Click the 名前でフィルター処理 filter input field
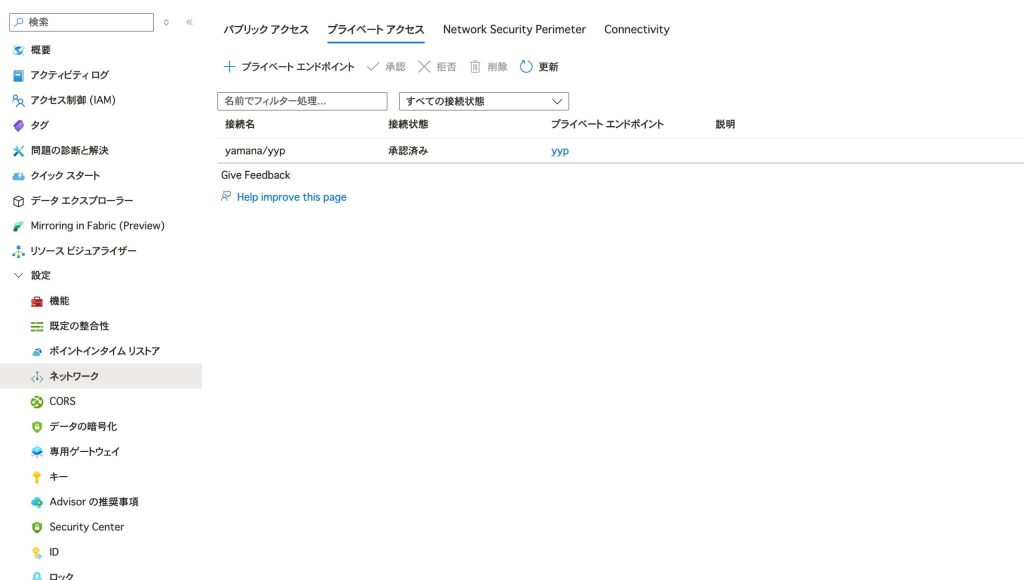Image resolution: width=1024 pixels, height=580 pixels. click(x=302, y=101)
